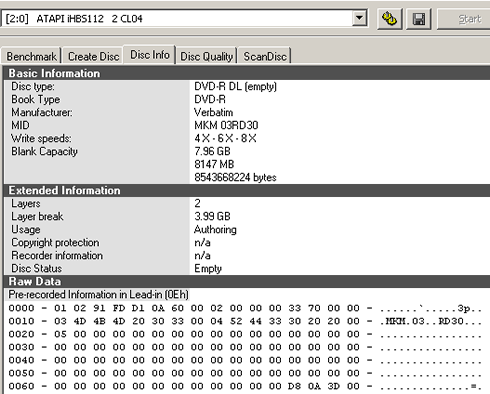490x394 pixels.
Task: Click Pre-recorded Information in Lead-in (0Eh) heading
Action: (98, 295)
